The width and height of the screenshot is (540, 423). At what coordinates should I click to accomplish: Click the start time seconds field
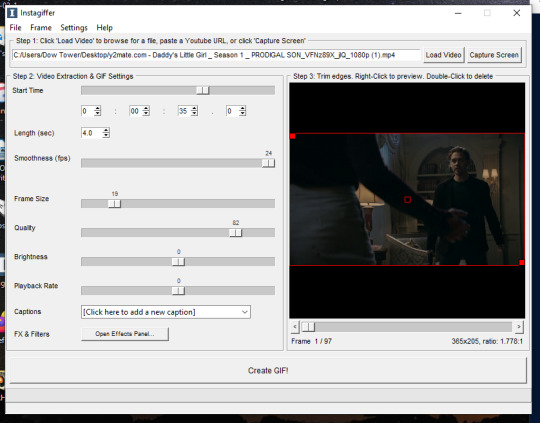tap(184, 111)
